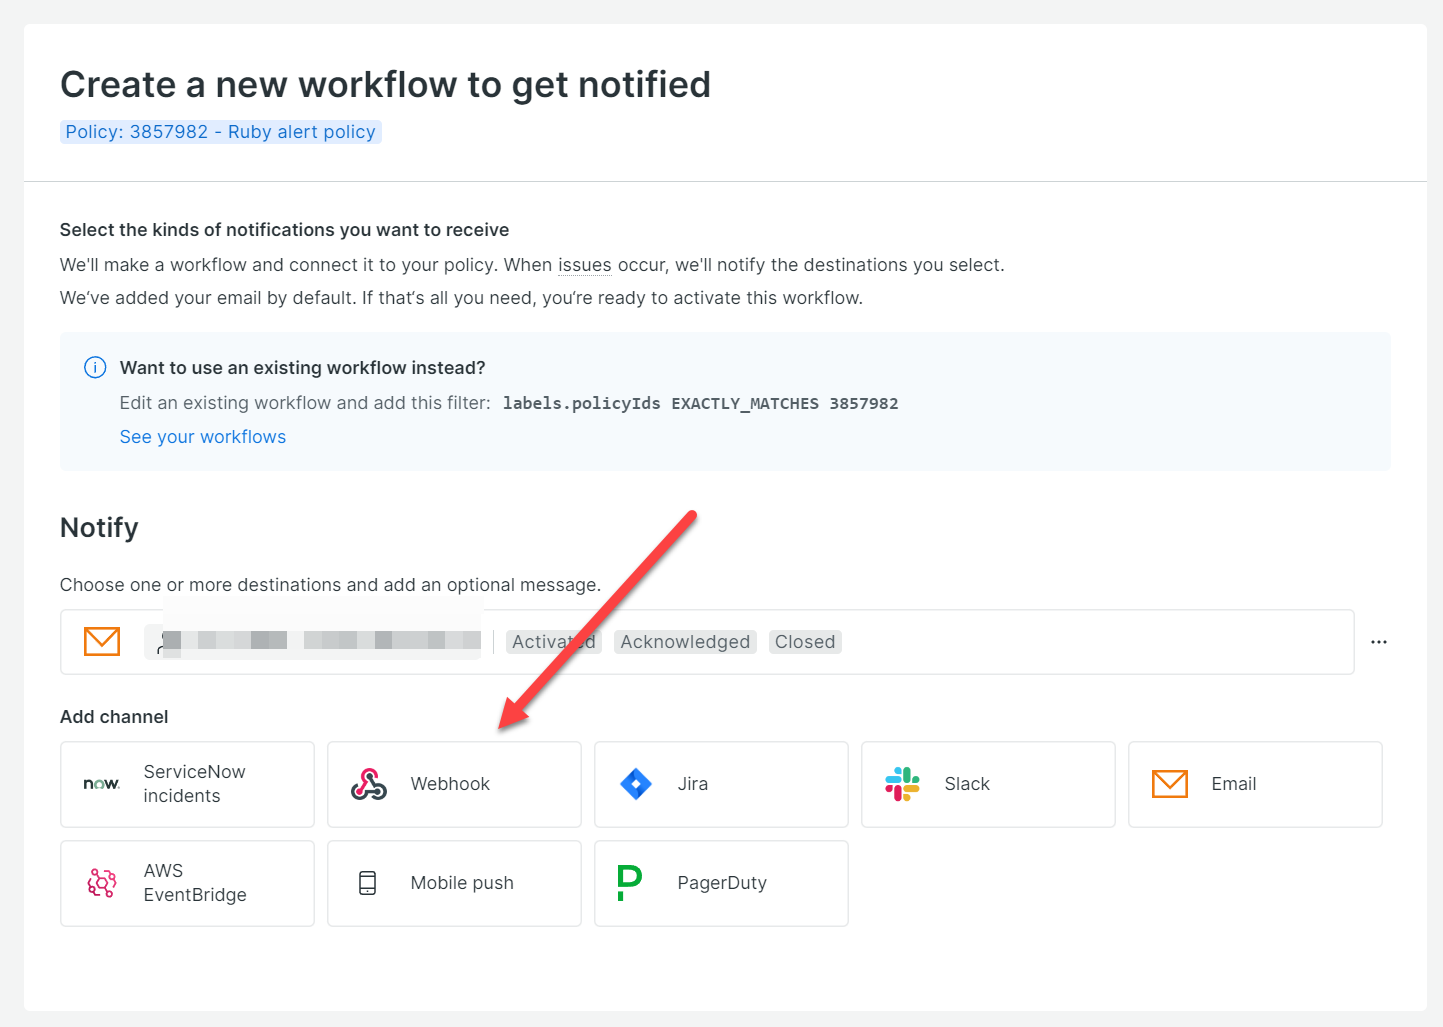Click the ServiceNow logo icon
The width and height of the screenshot is (1443, 1027).
[x=101, y=784]
